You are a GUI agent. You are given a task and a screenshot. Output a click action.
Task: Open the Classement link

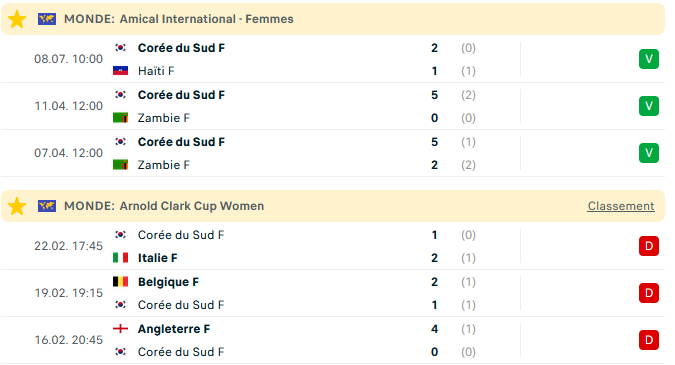(x=621, y=206)
